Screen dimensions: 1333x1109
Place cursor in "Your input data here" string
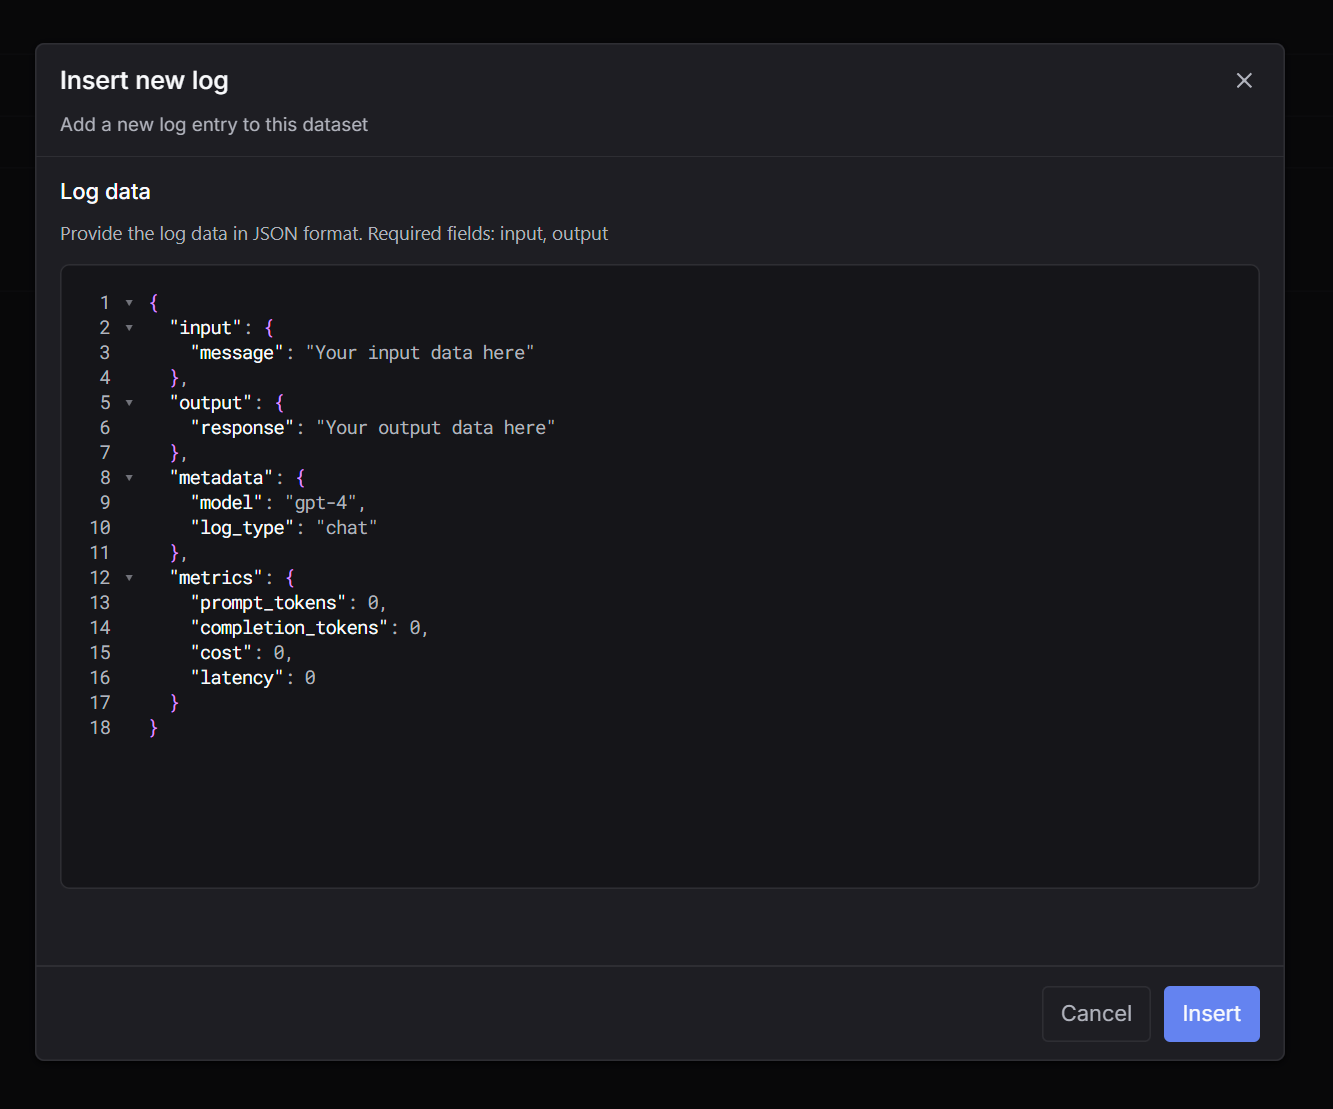click(x=420, y=353)
